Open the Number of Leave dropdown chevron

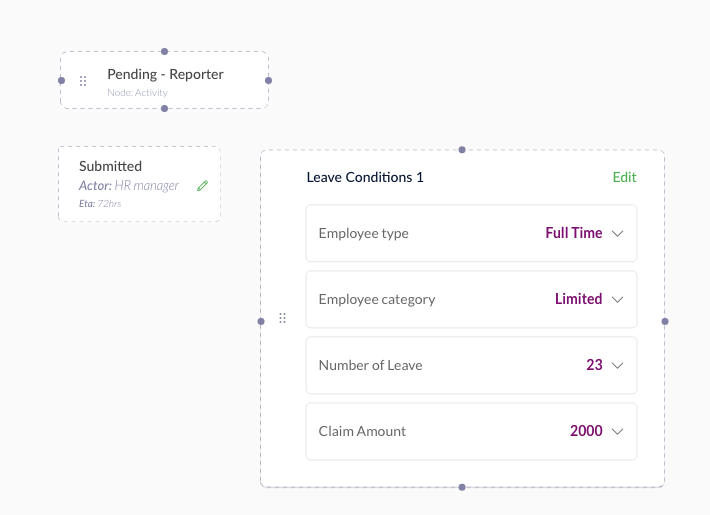tap(618, 366)
